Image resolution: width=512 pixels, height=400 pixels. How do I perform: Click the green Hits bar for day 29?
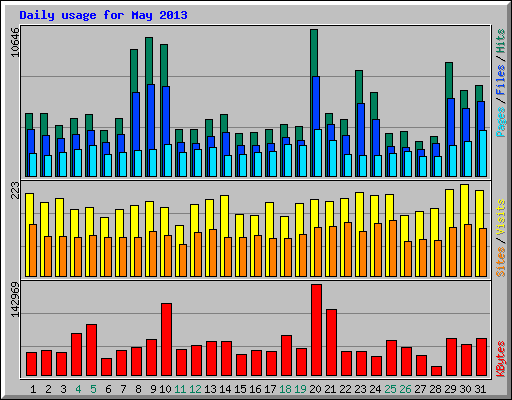pos(449,80)
